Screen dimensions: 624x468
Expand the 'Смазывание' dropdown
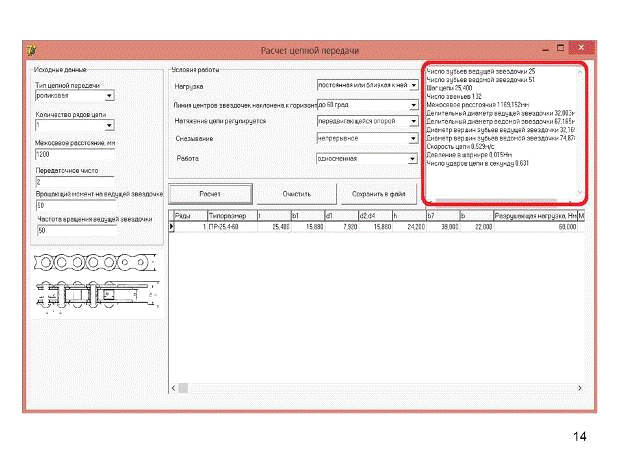413,139
